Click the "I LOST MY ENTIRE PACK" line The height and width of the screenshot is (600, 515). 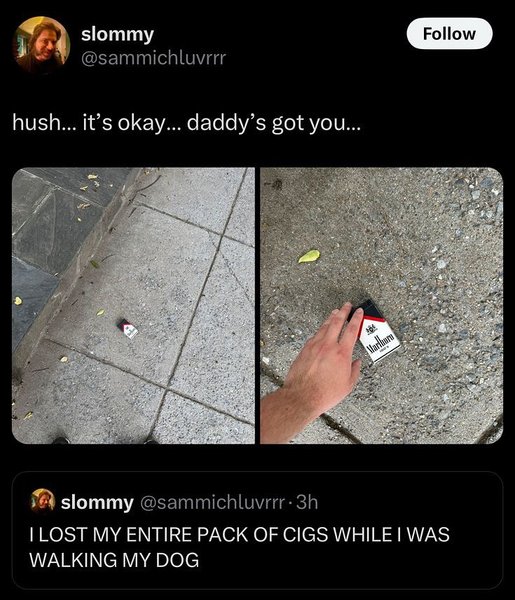[x=240, y=534]
